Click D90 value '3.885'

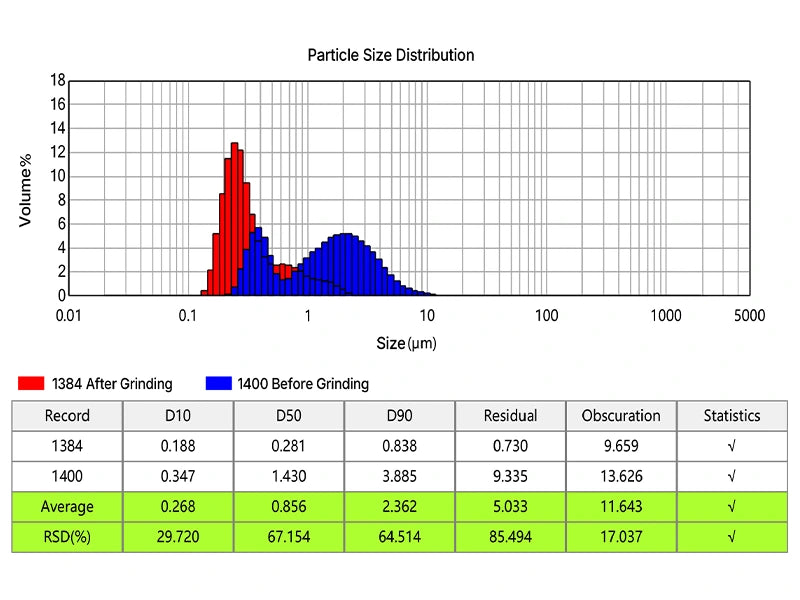[399, 477]
